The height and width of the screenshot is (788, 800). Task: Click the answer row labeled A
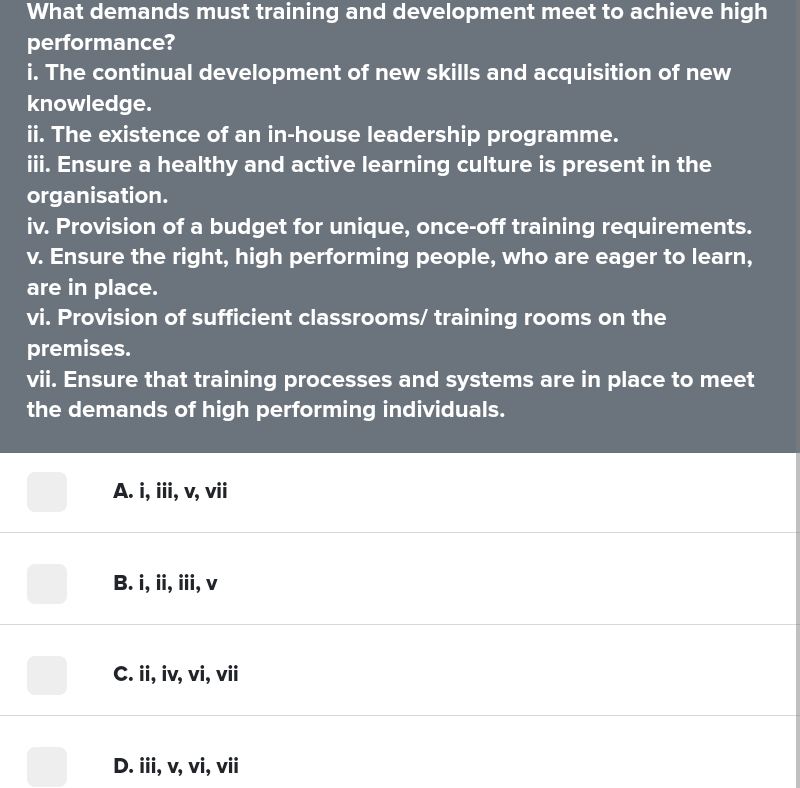coord(400,491)
